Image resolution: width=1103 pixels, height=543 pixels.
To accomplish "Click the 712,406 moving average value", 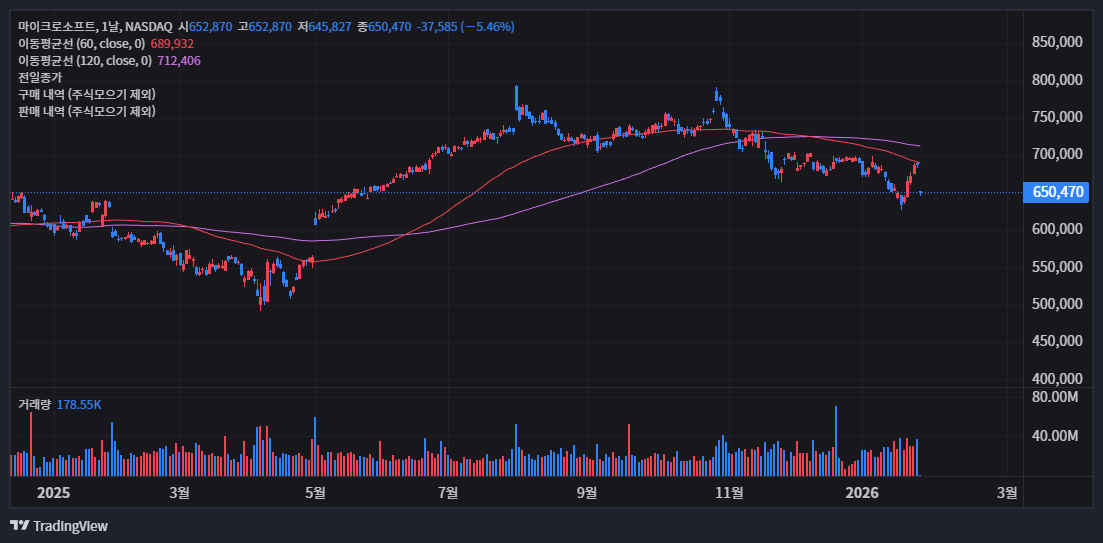I will point(179,61).
